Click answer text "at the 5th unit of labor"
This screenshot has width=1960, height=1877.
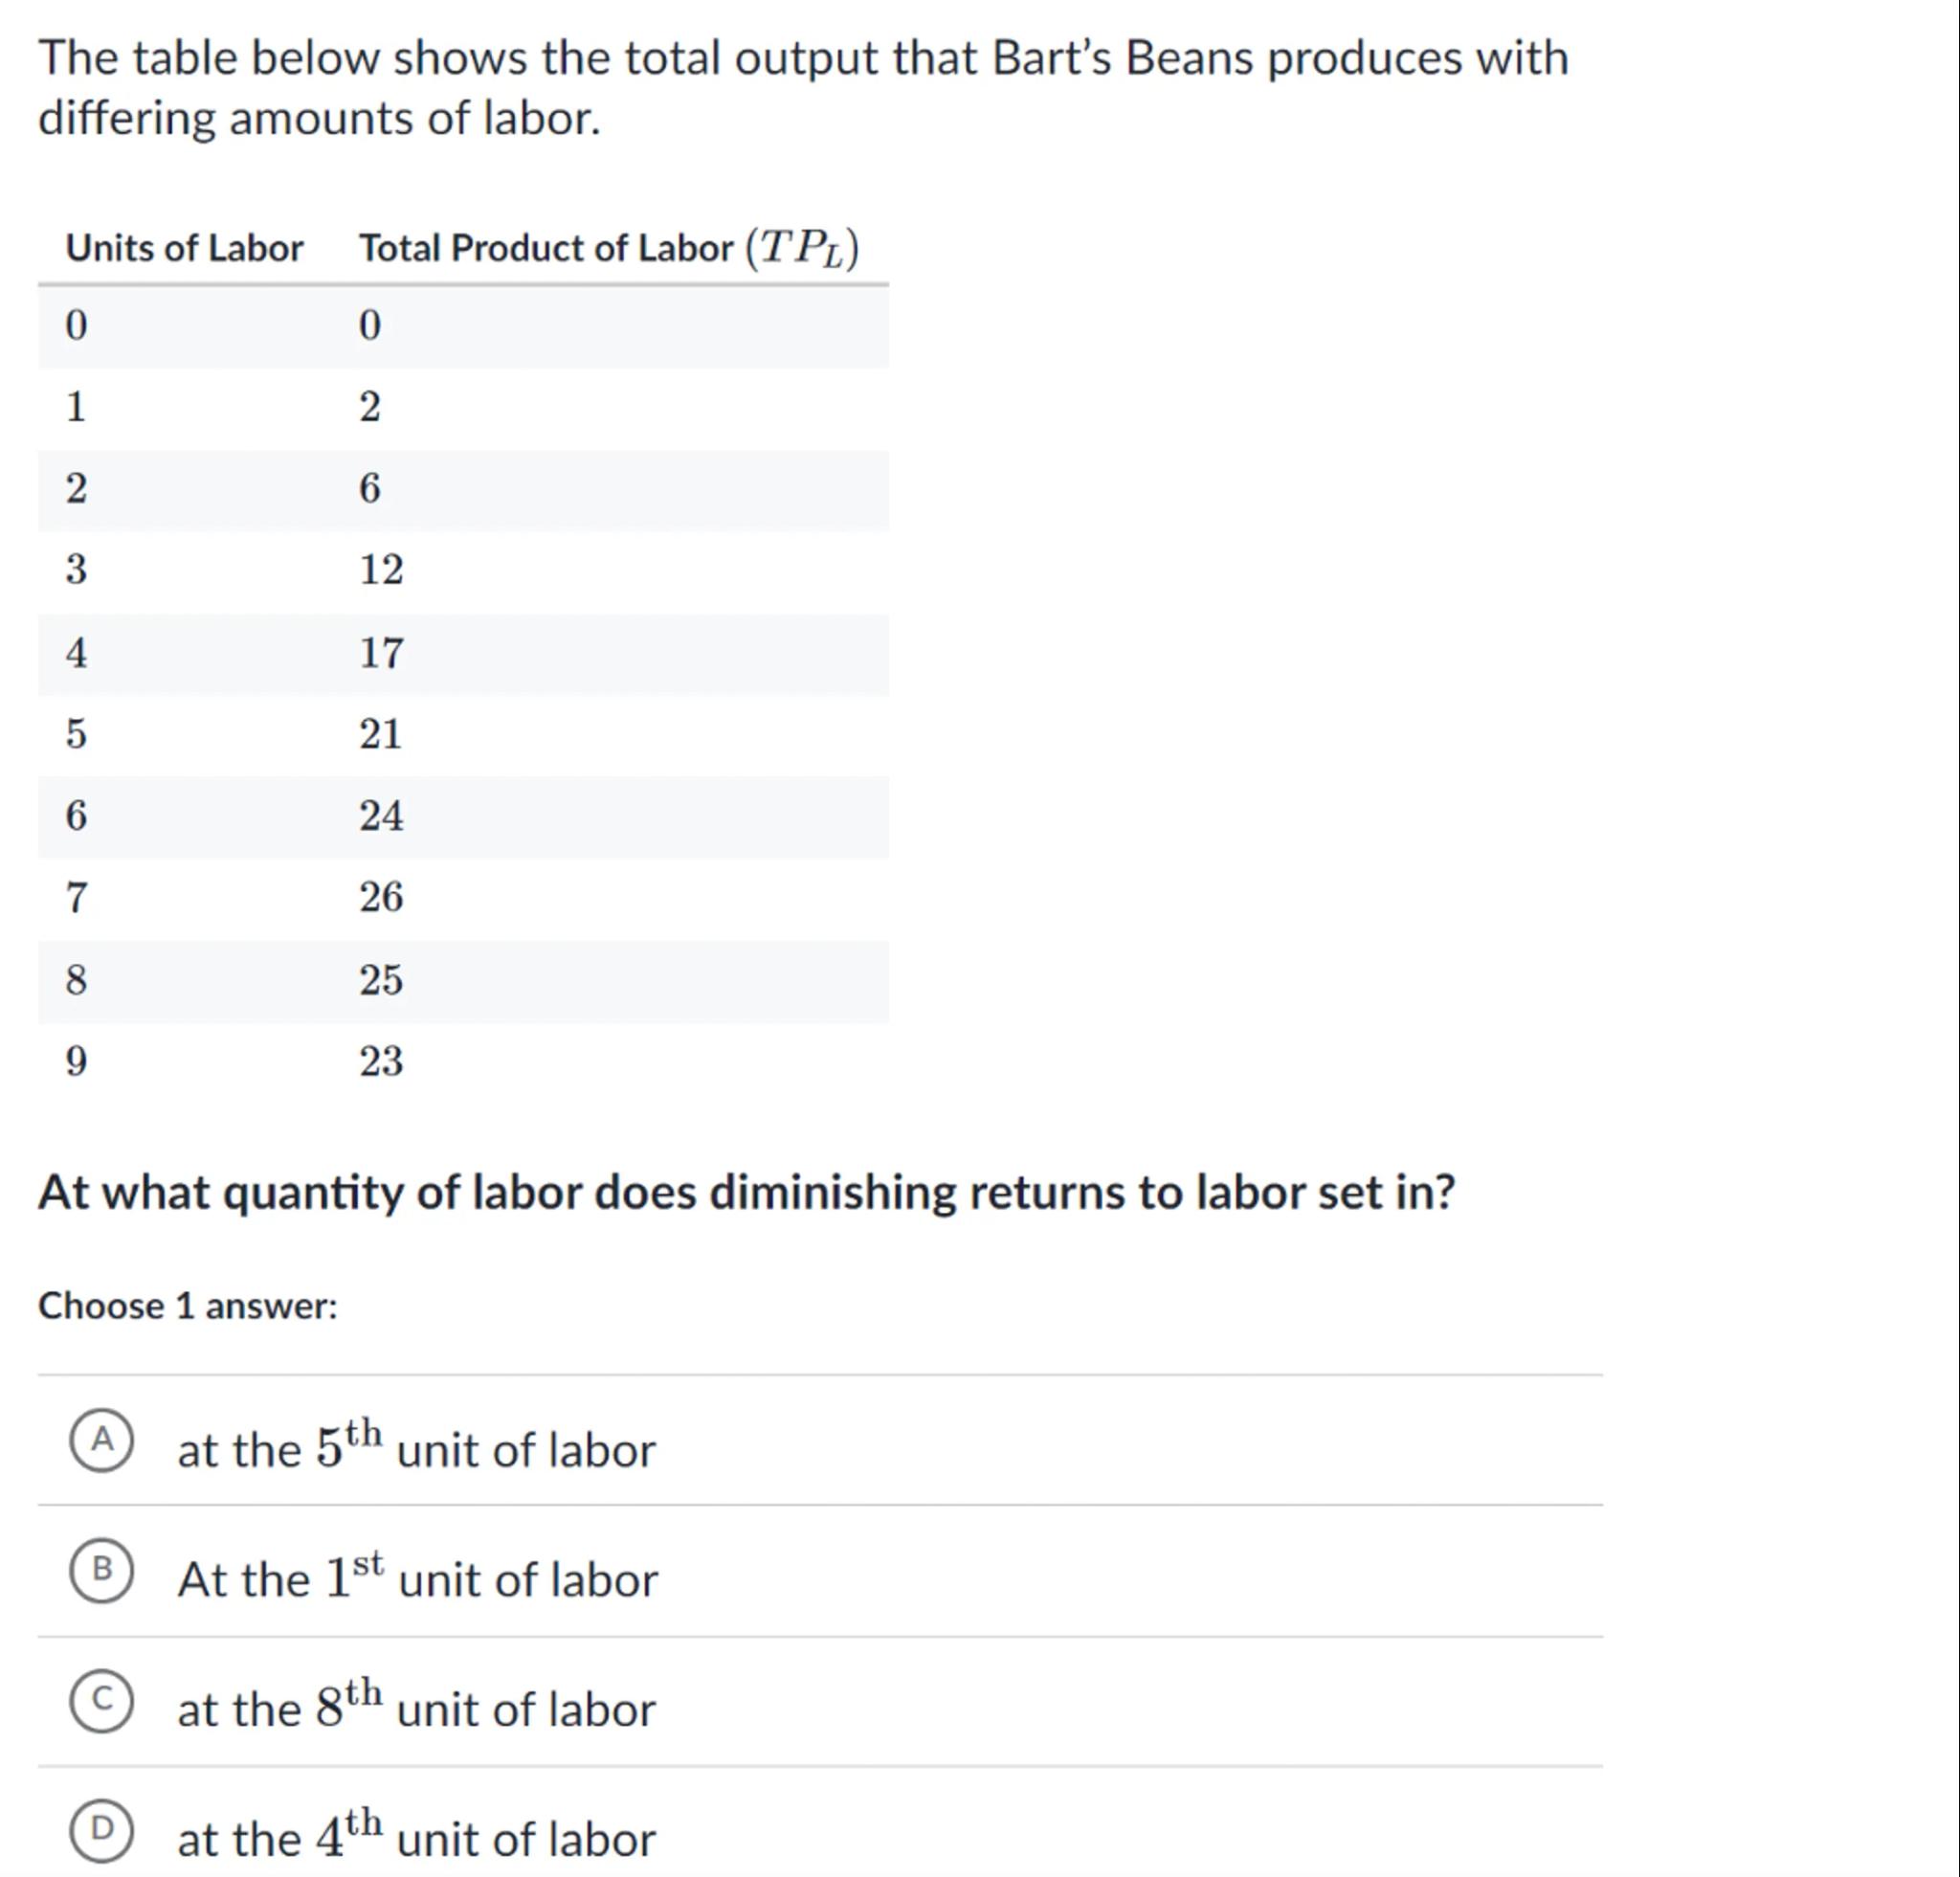click(416, 1449)
